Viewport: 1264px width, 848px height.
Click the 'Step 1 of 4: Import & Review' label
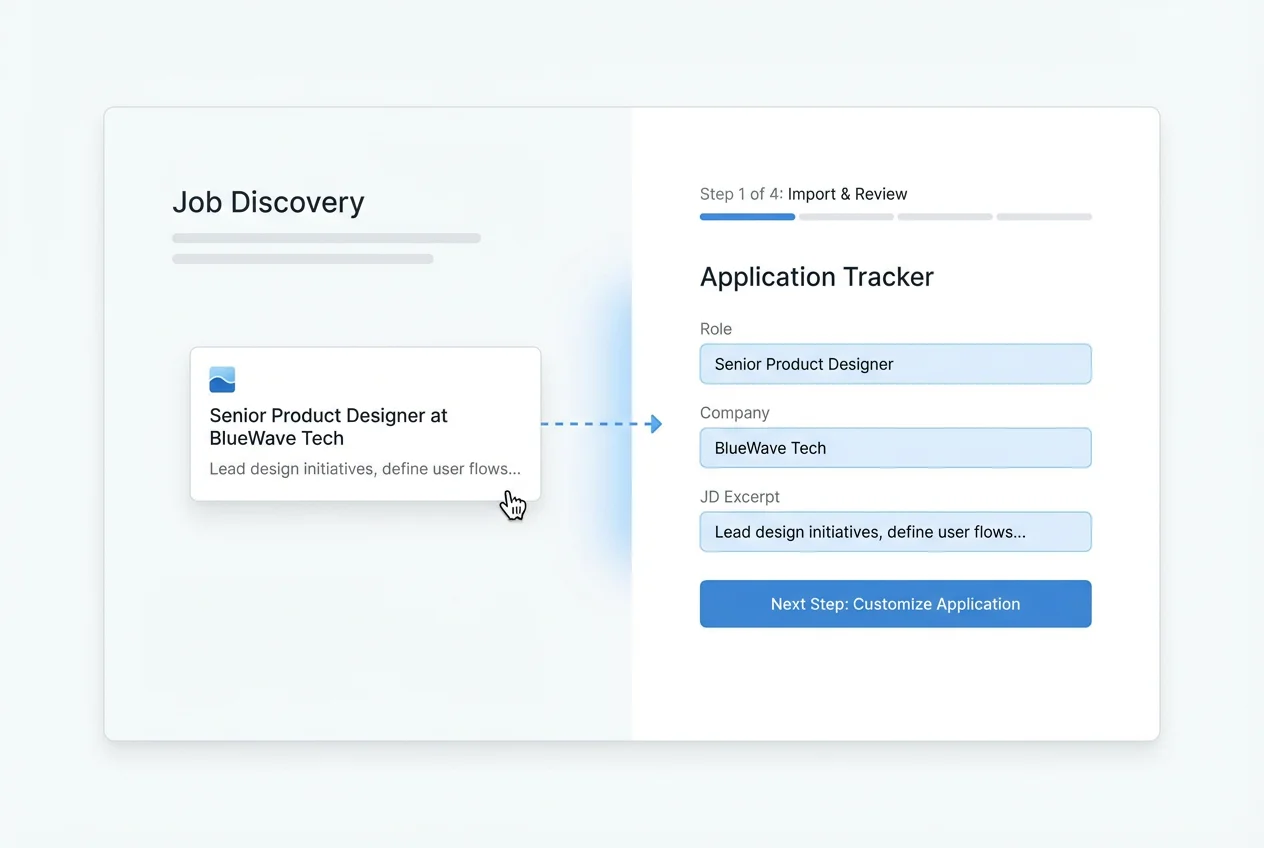pos(804,194)
